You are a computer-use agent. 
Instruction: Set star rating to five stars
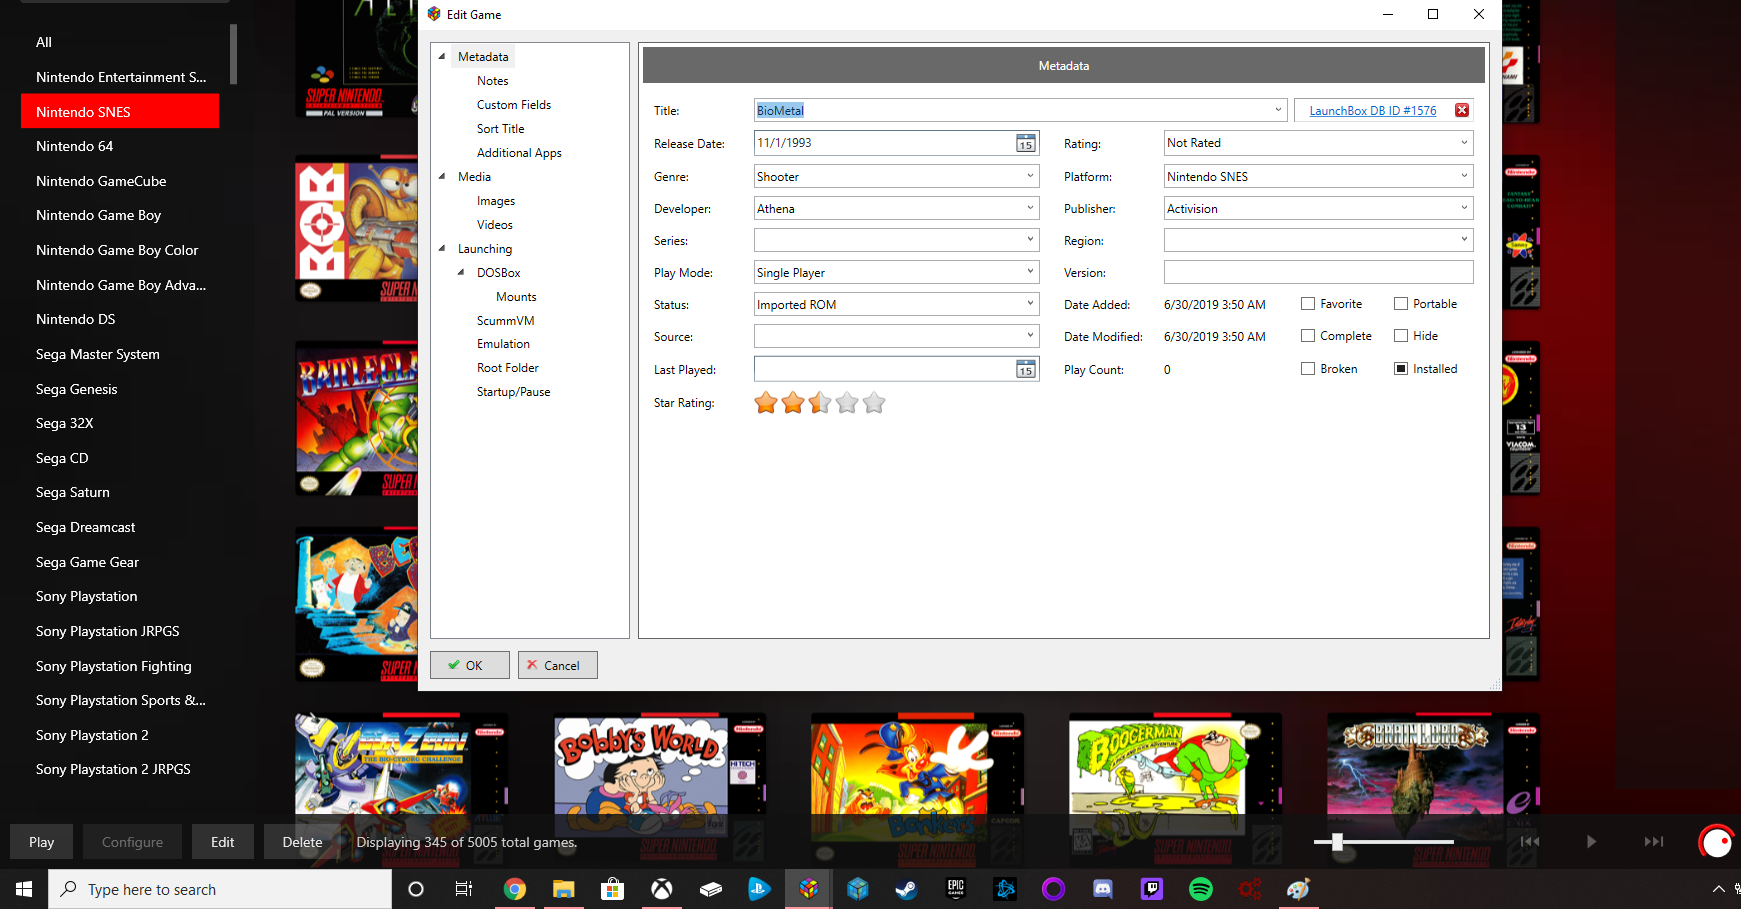click(x=874, y=403)
